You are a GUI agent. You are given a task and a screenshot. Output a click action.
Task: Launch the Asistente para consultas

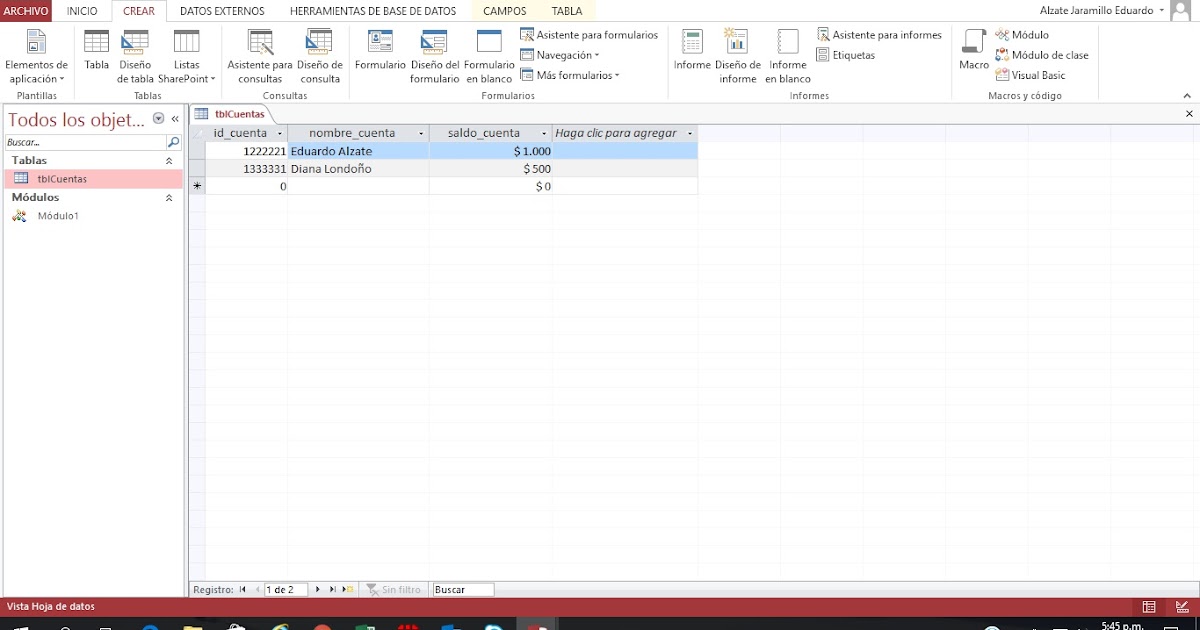(259, 55)
